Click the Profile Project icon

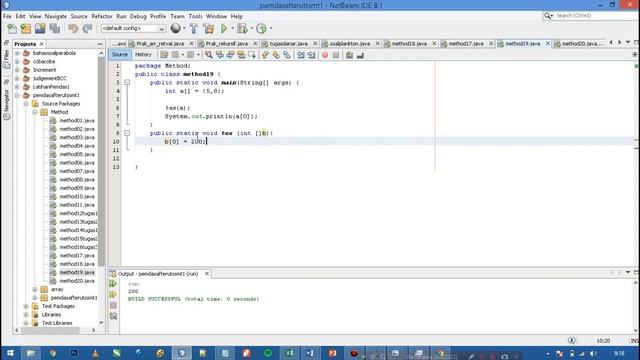[x=262, y=28]
